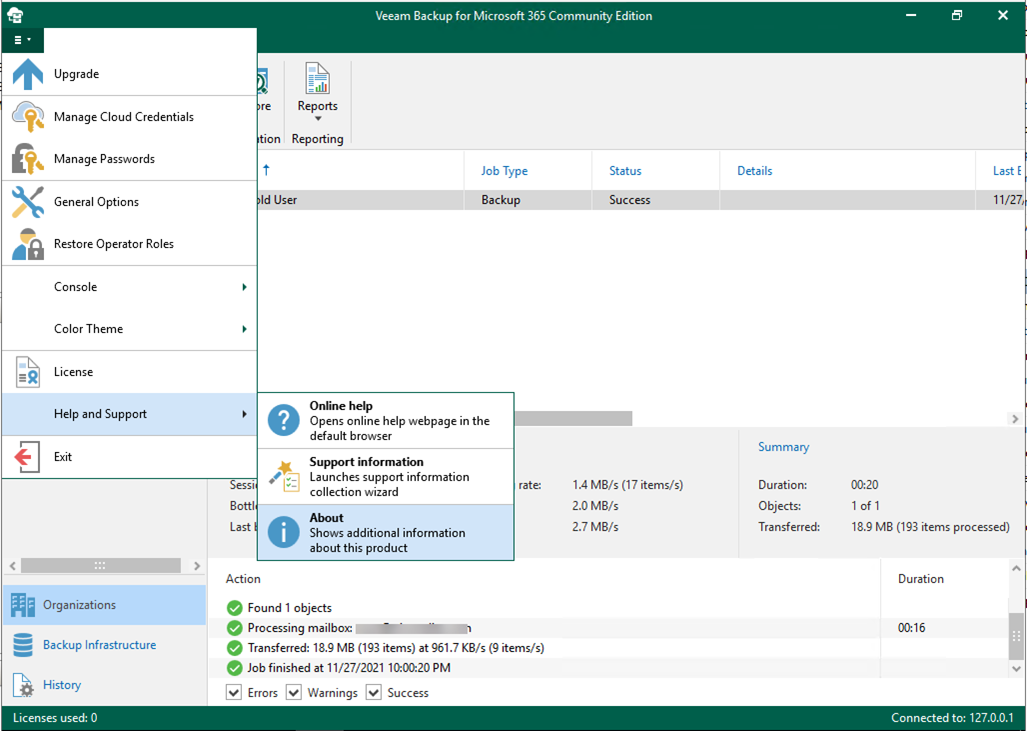Screen dimensions: 1027x731
Task: Switch to Backup Infrastructure navigation pane
Action: (104, 645)
